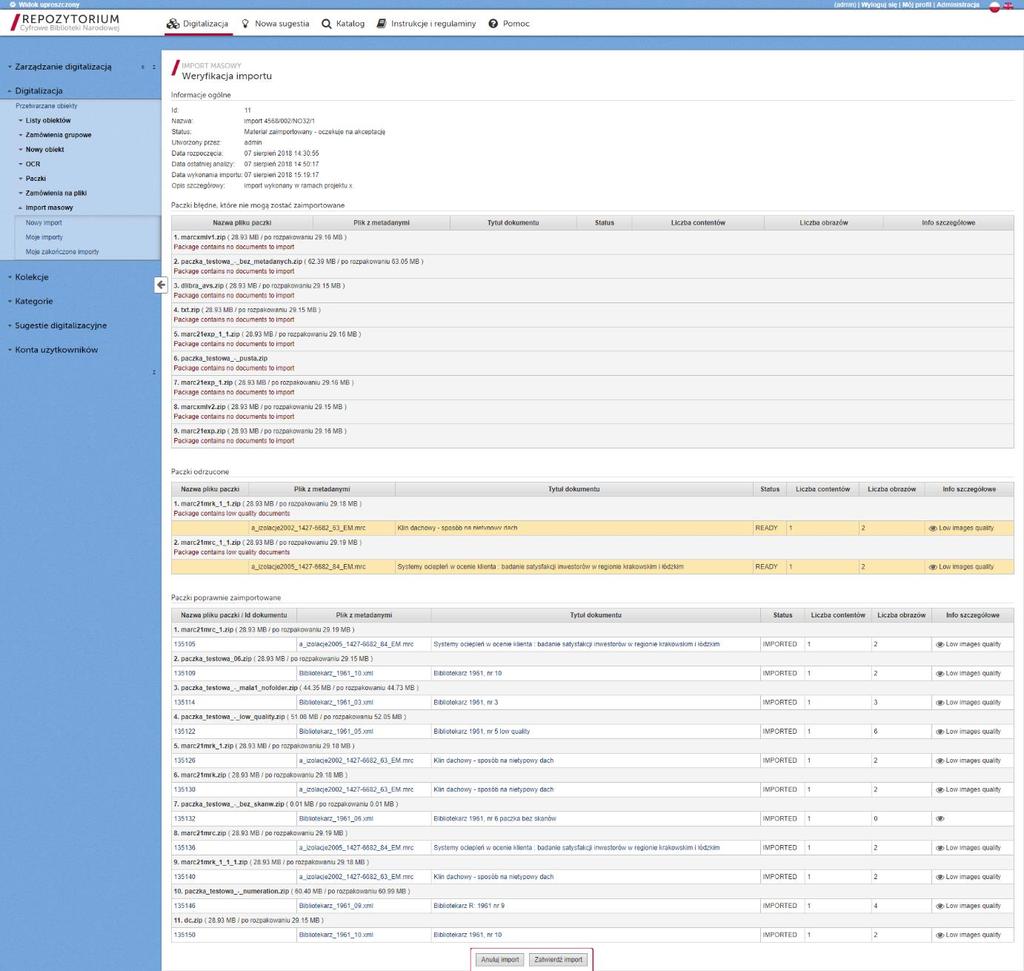Click eye icon for document 135146

pyautogui.click(x=940, y=906)
